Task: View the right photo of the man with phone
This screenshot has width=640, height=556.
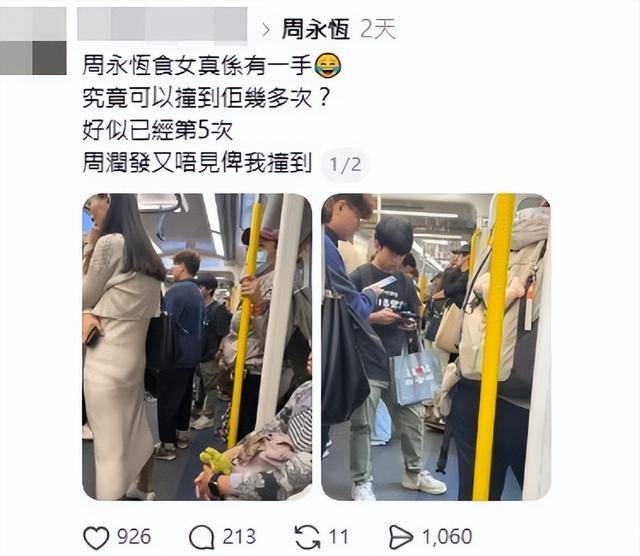Action: pyautogui.click(x=436, y=347)
